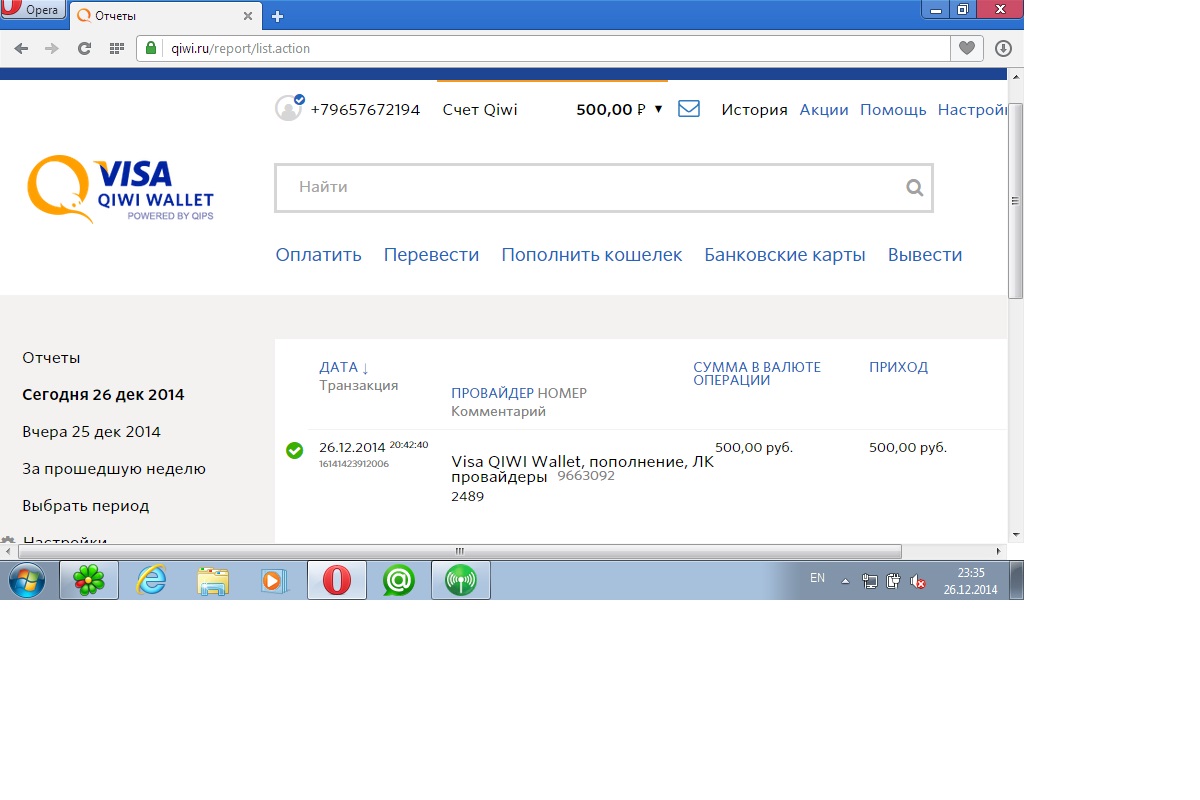
Task: Click the search magnifier icon
Action: tap(914, 187)
